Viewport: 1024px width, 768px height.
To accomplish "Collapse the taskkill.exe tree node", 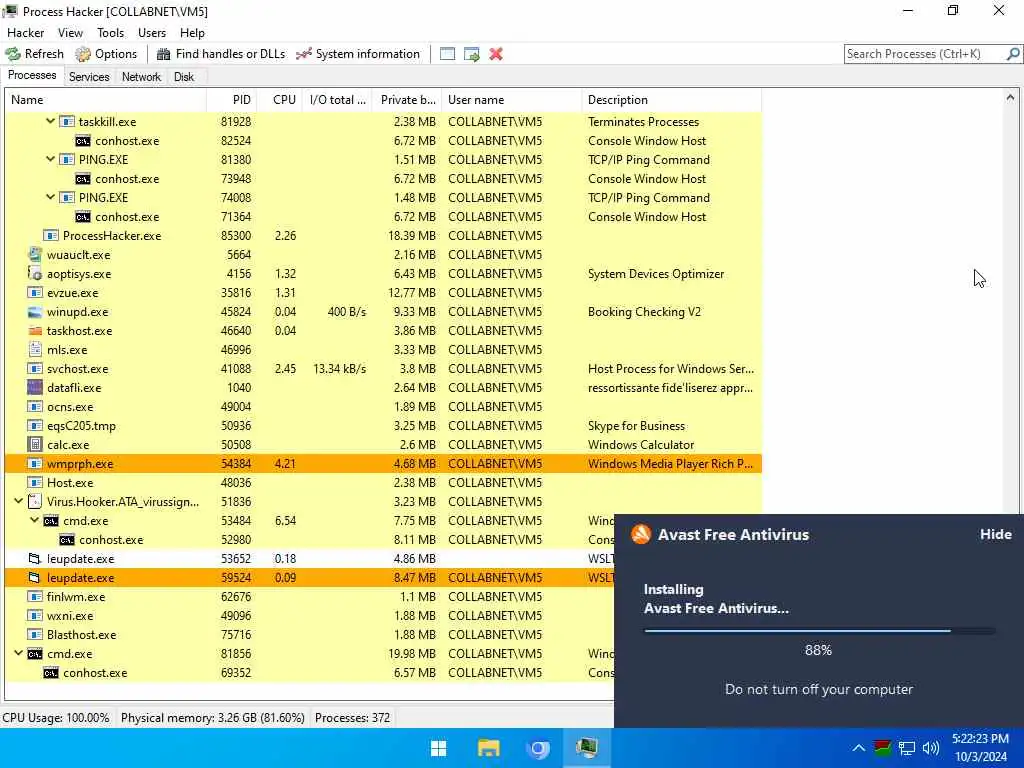I will tap(50, 121).
